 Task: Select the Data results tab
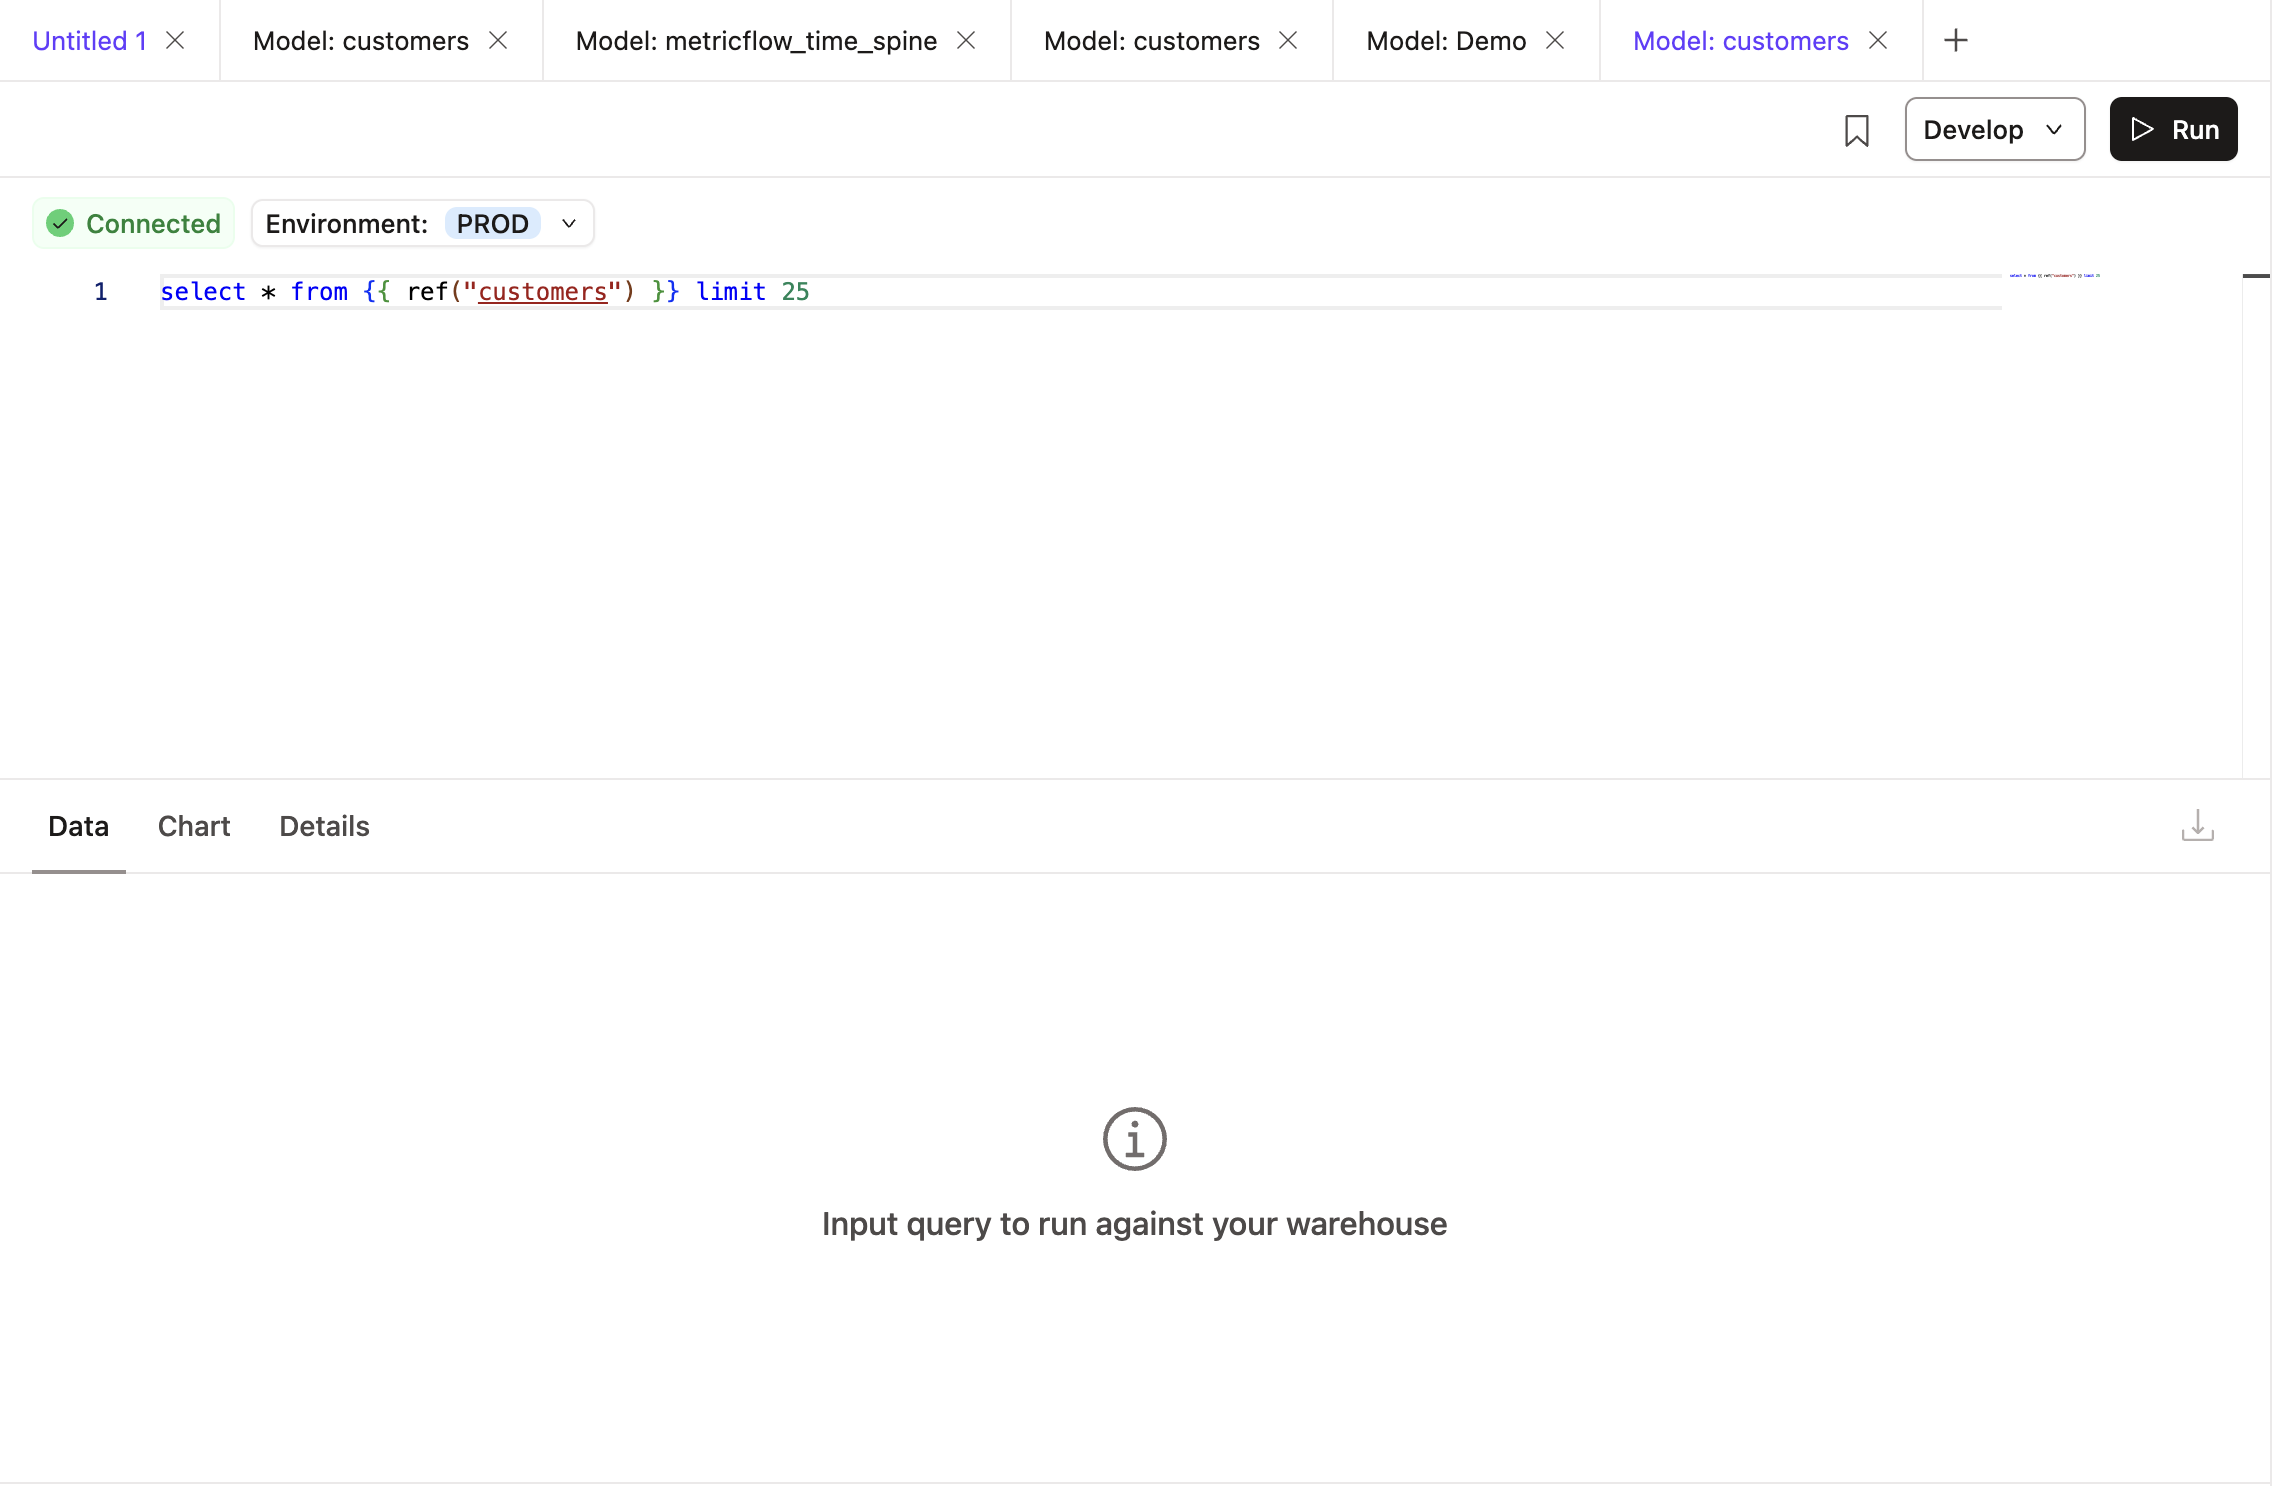[78, 826]
